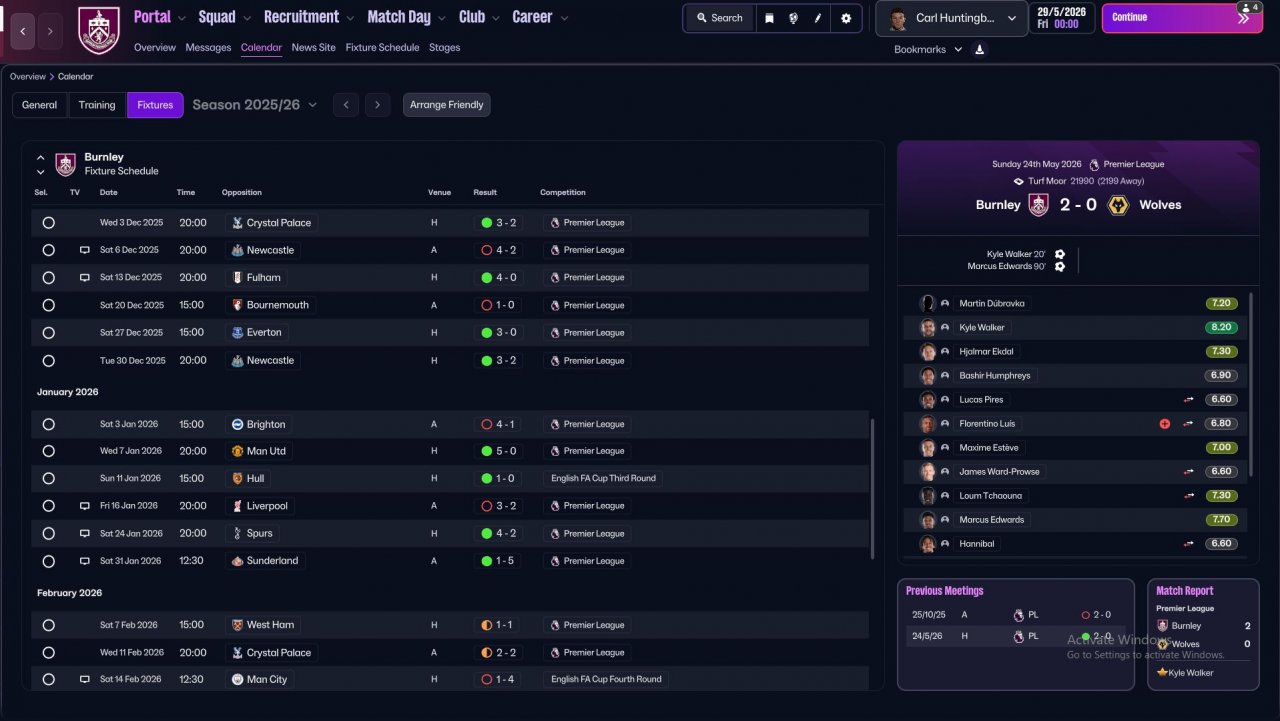
Task: Open the bookmark icon in the top toolbar
Action: (x=769, y=18)
